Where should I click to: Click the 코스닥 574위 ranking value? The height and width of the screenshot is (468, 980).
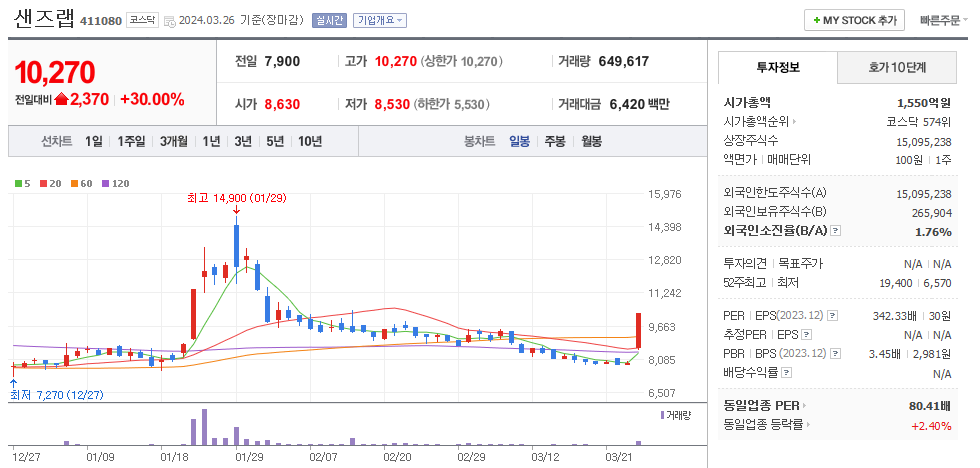point(919,122)
